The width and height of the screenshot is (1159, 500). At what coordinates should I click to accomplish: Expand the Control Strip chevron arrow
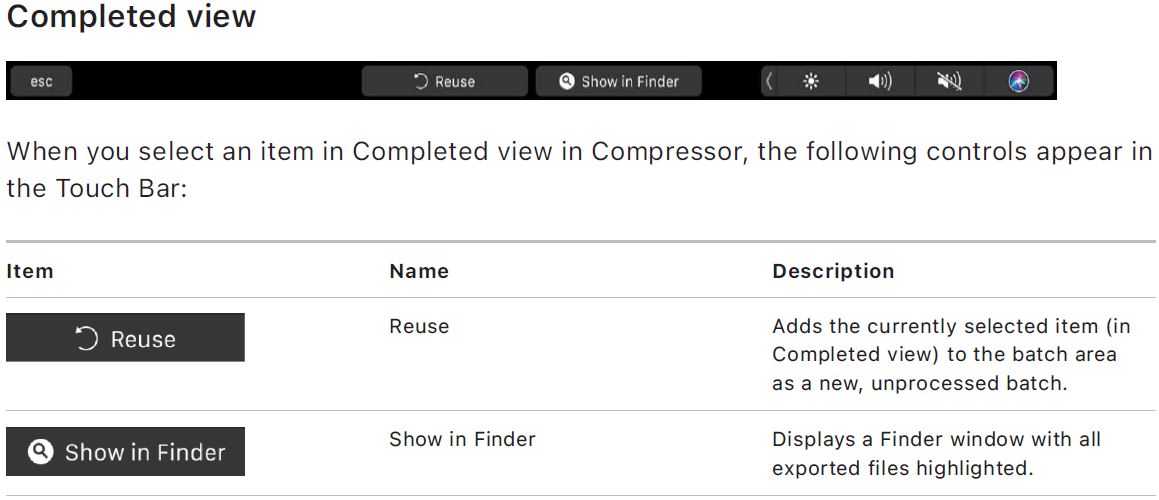point(768,82)
